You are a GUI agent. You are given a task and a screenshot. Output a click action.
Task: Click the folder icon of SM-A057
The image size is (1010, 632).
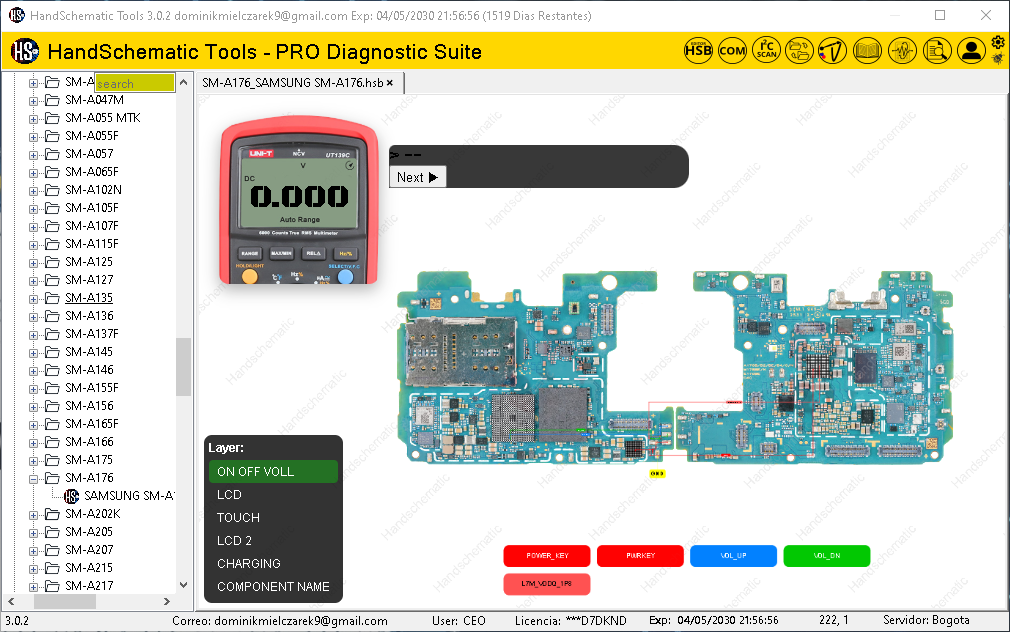pyautogui.click(x=52, y=154)
